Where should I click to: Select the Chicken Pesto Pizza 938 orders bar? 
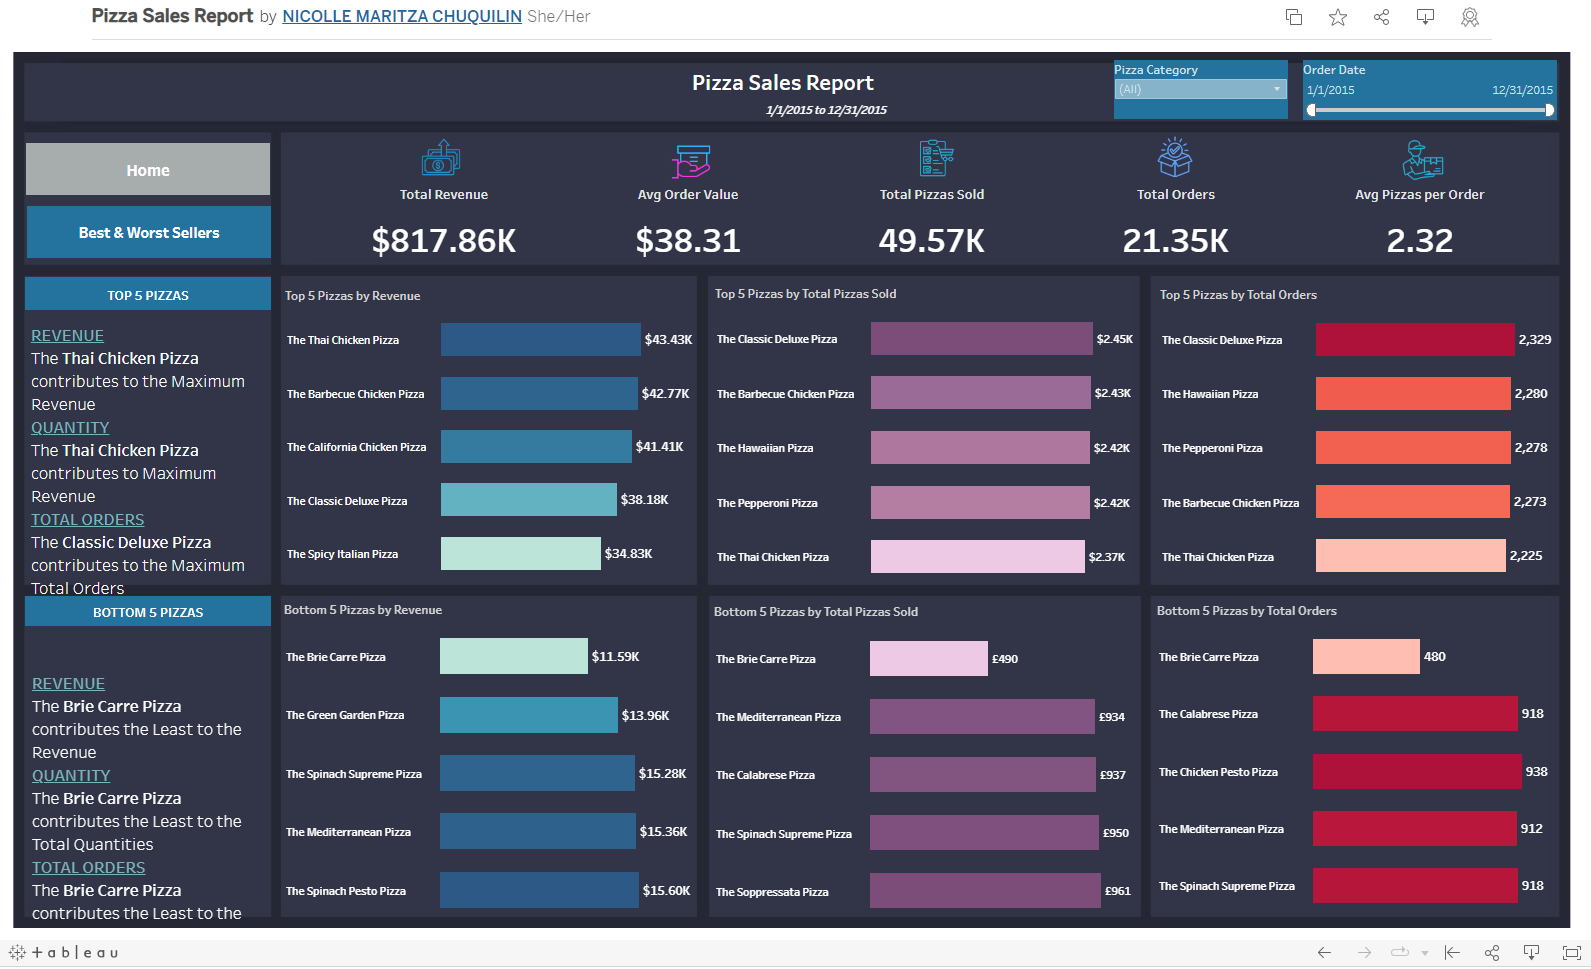pos(1417,772)
